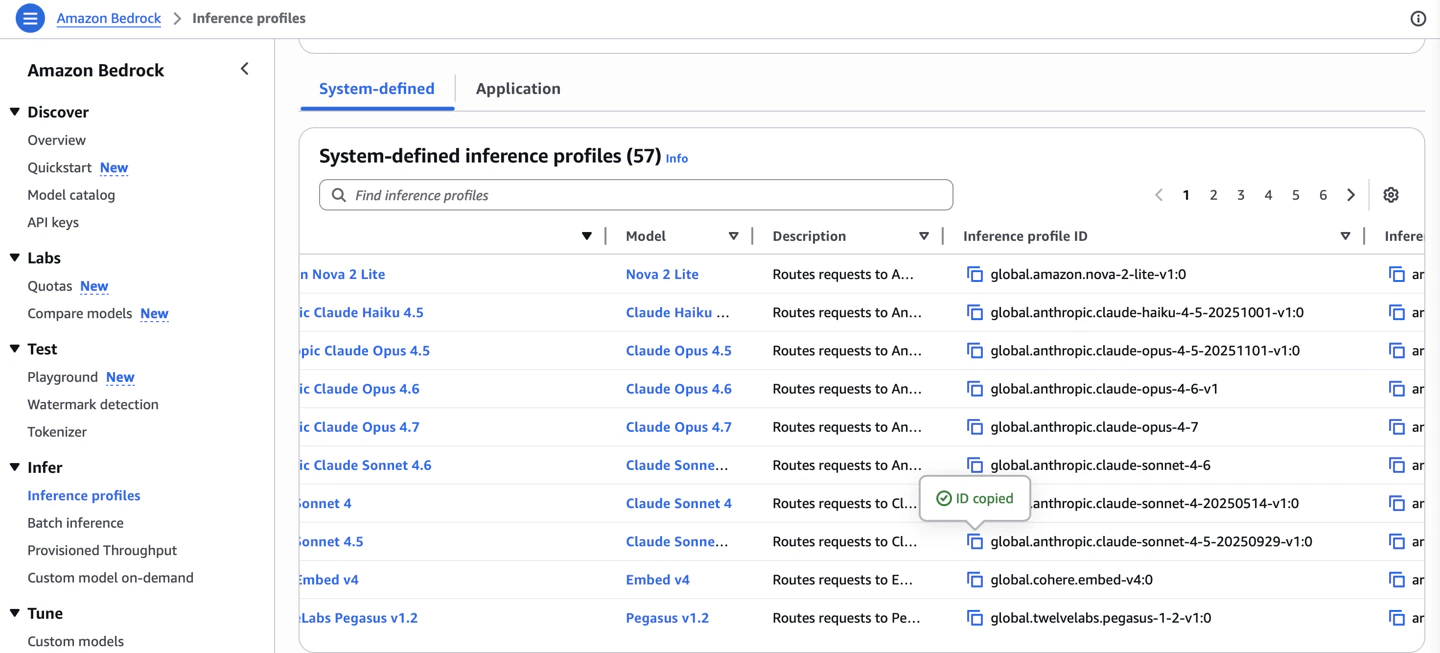Open the Embed v4 model link
Screen dimensions: 1440x653
pos(658,579)
